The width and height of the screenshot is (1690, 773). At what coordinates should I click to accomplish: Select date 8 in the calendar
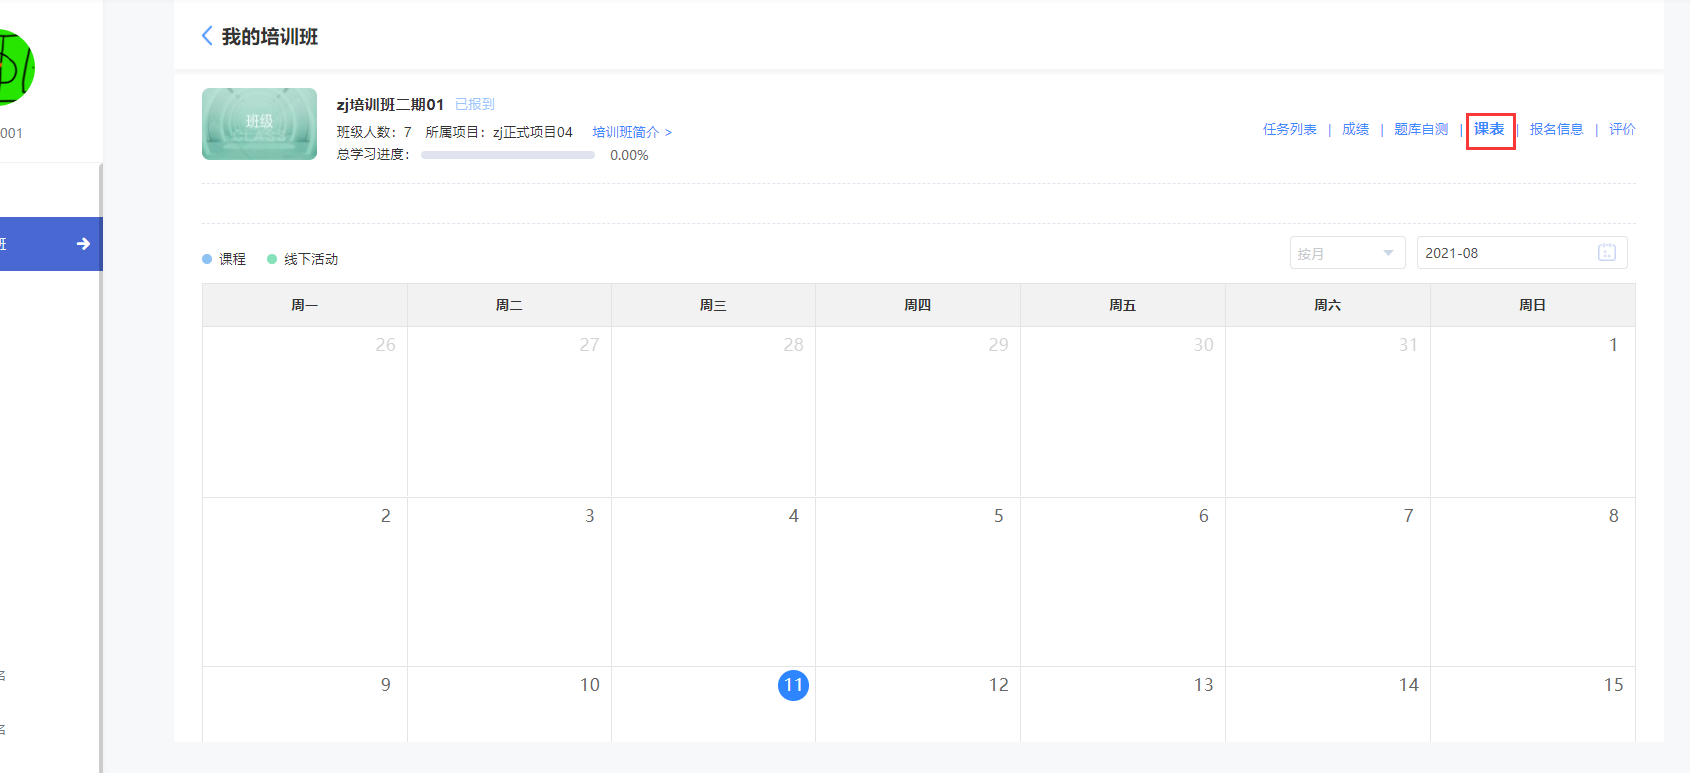coord(1614,516)
